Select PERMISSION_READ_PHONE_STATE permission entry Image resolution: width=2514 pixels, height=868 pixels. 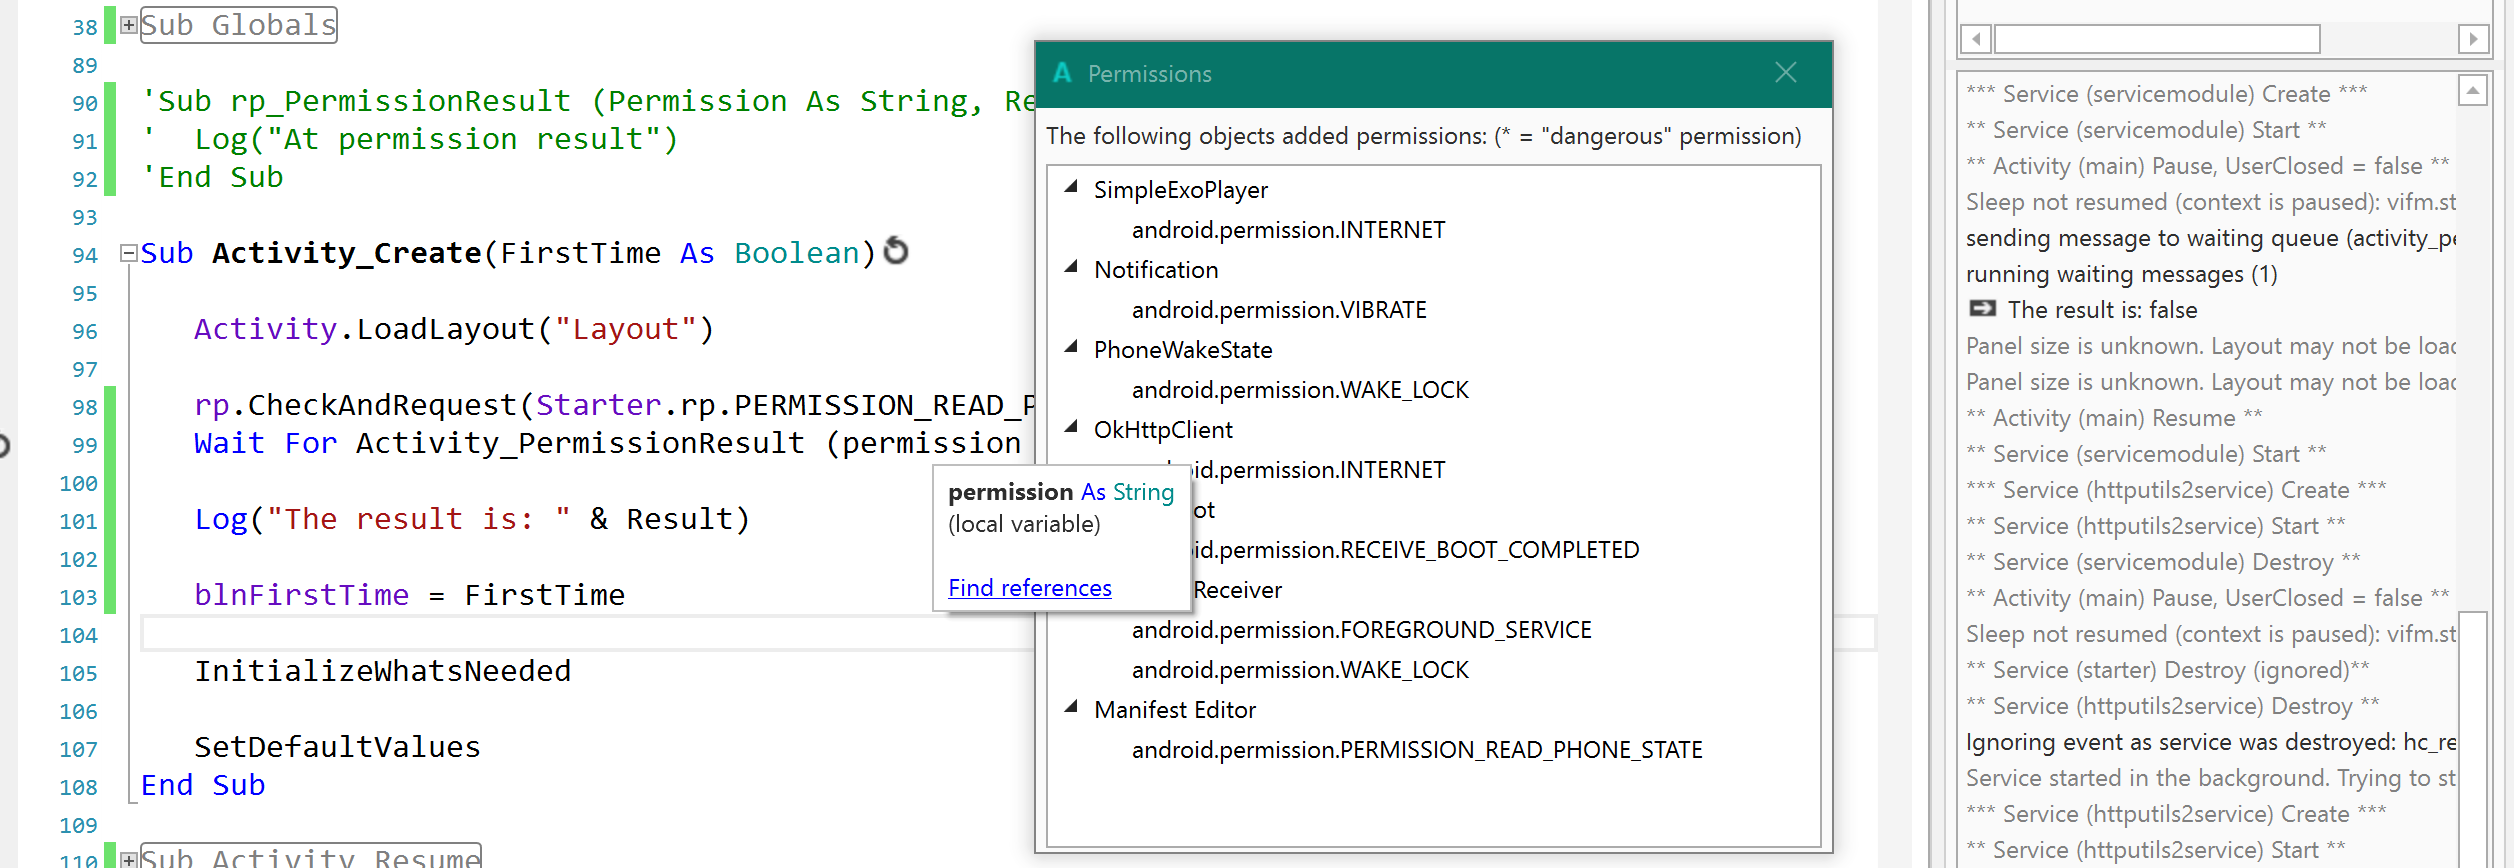tap(1417, 750)
